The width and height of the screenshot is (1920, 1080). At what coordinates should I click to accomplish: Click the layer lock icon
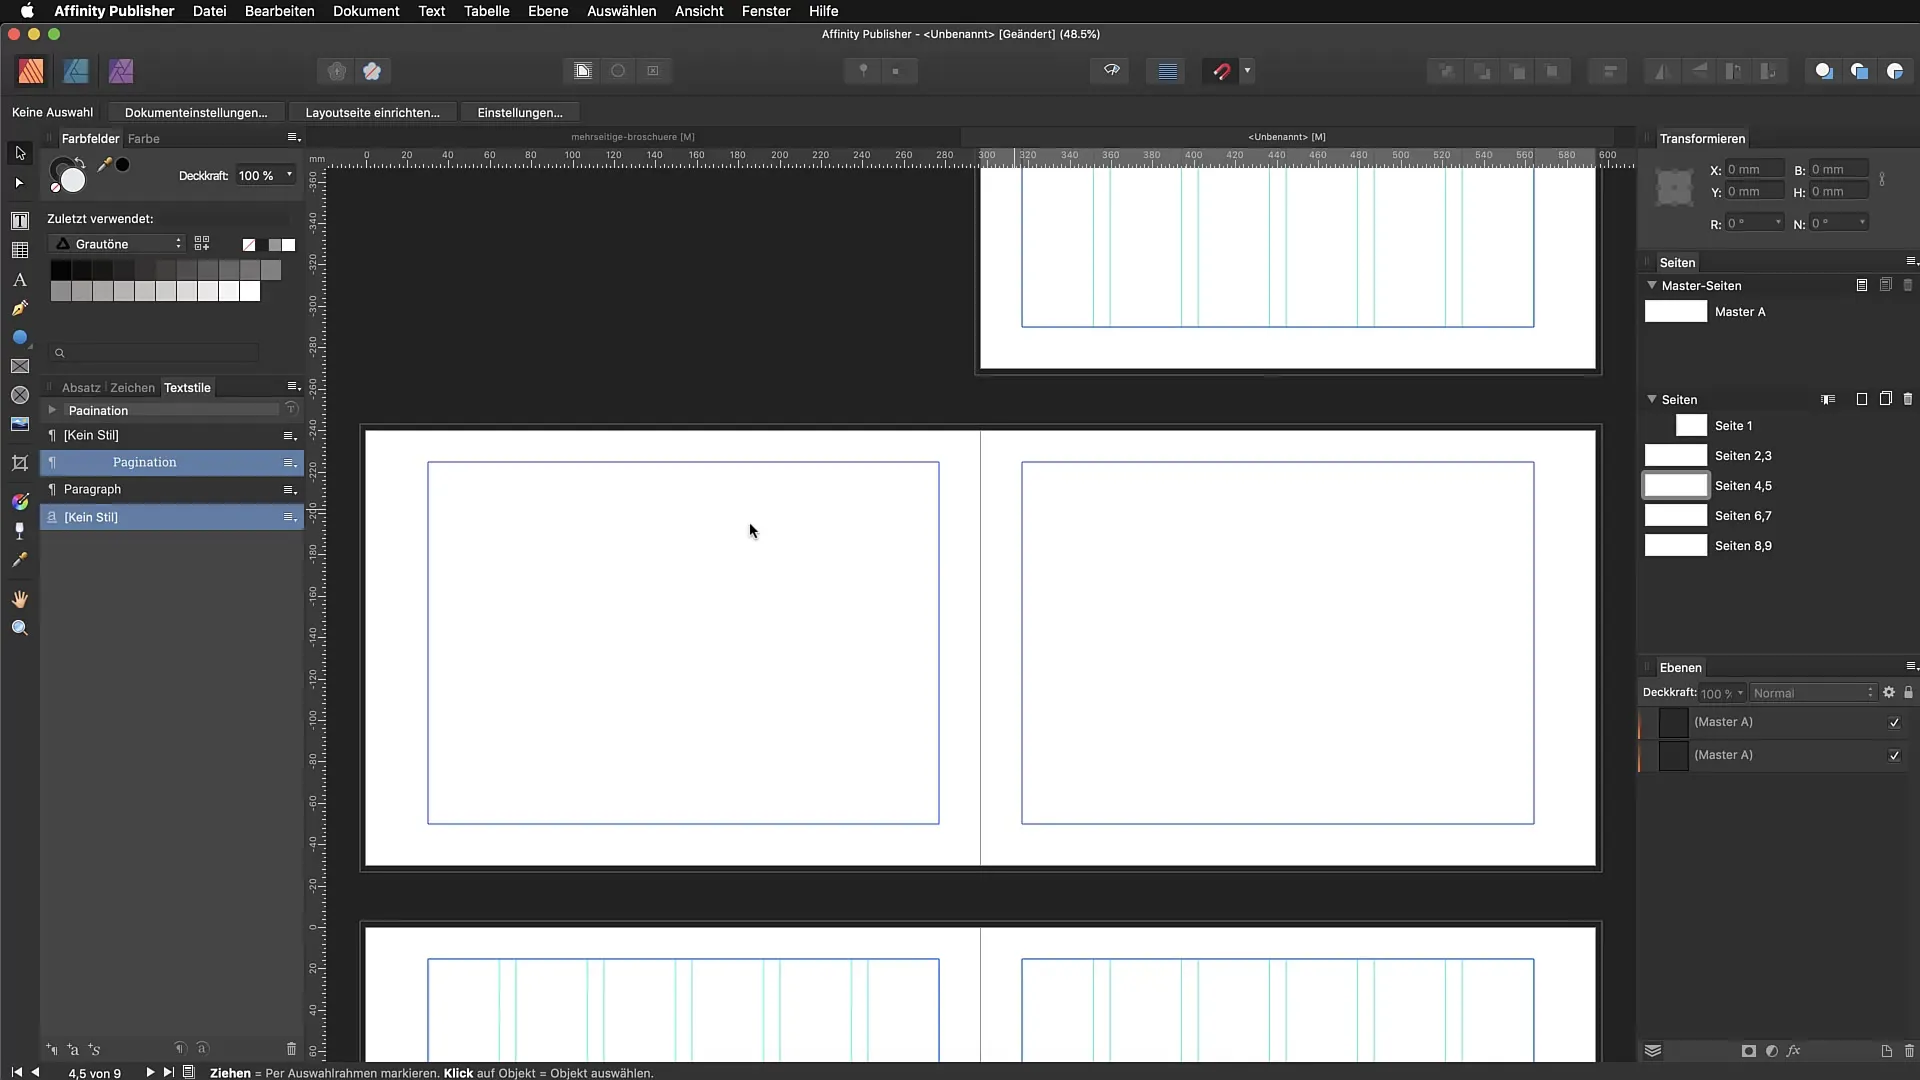click(x=1908, y=692)
